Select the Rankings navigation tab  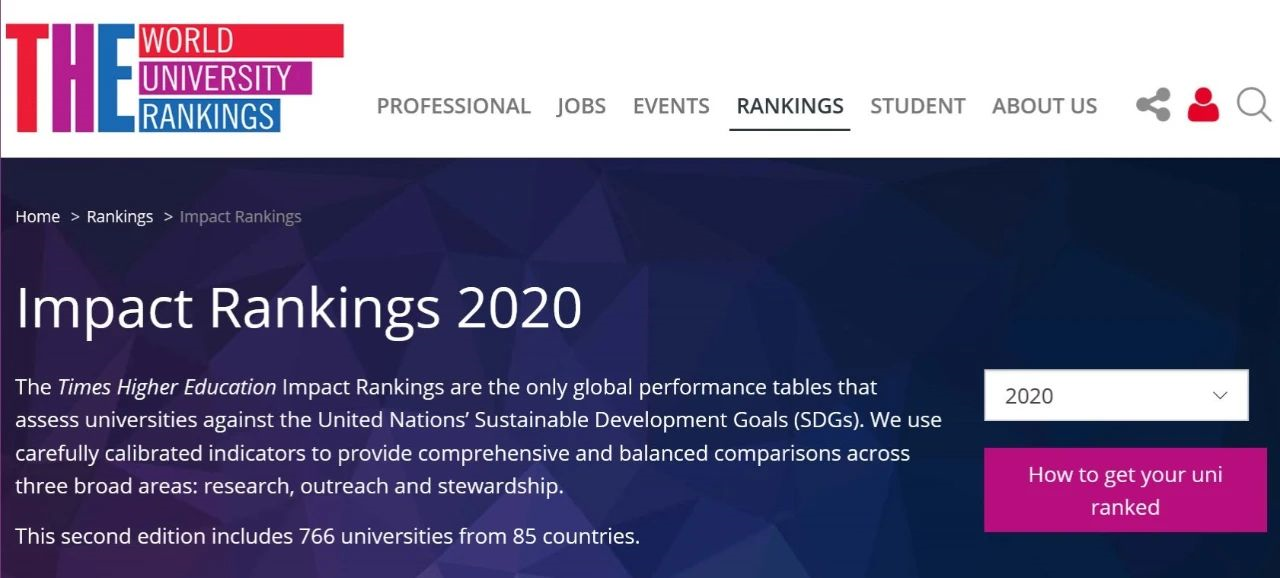tap(790, 106)
